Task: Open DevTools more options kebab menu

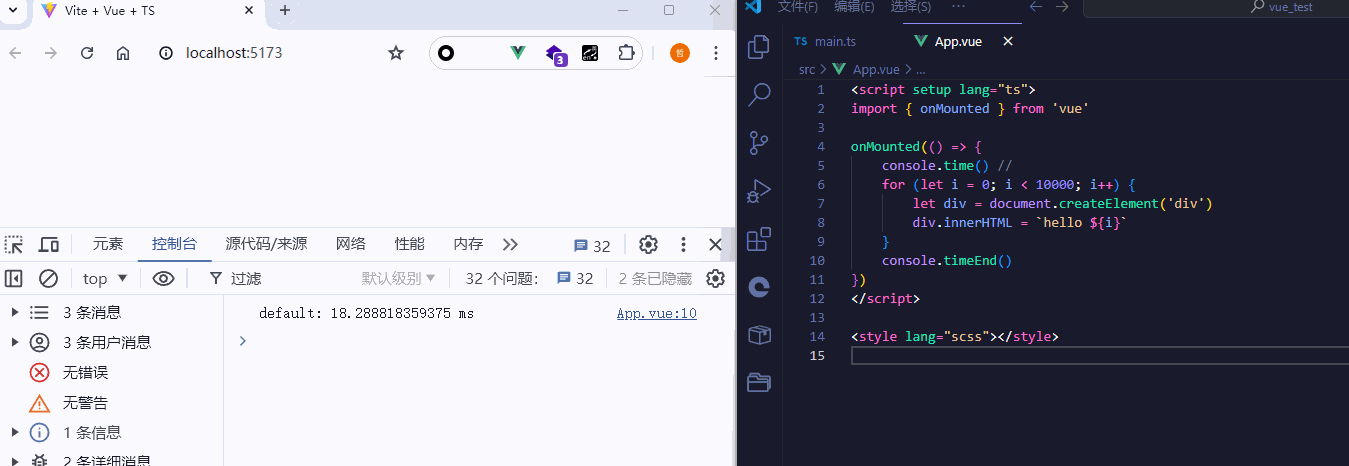Action: click(x=683, y=245)
